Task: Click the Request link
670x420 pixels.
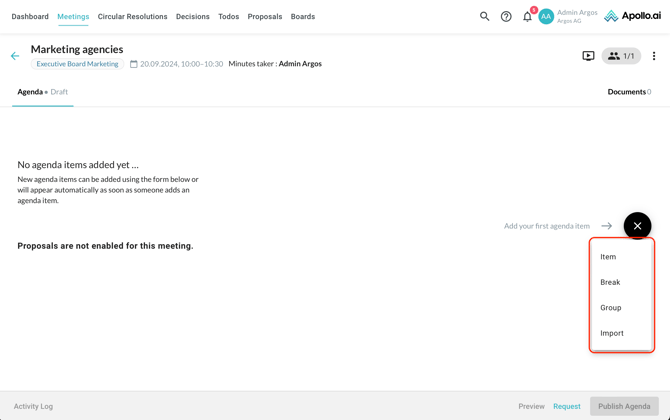Action: coord(566,406)
